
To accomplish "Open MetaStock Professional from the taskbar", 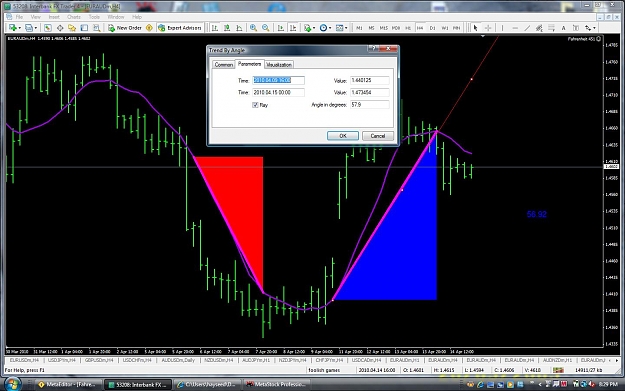I will click(x=276, y=384).
